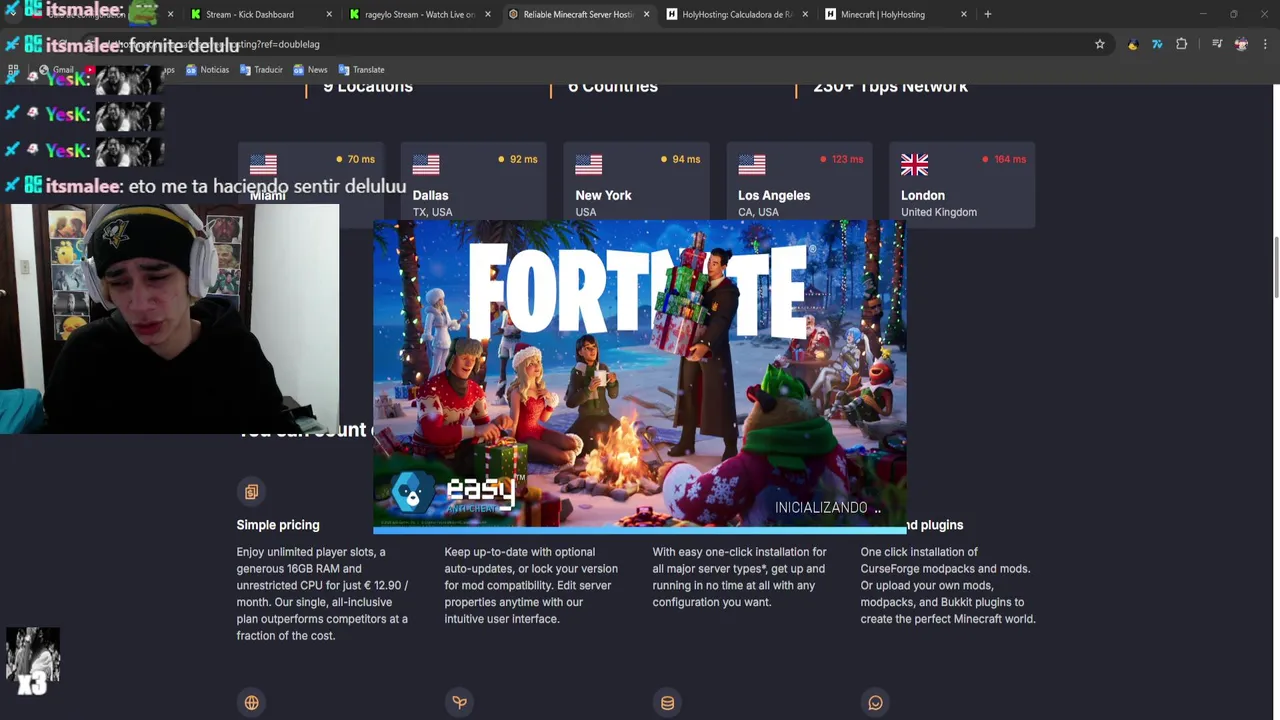Close the HolyHosting Calculadora tab
Viewport: 1280px width, 720px height.
(x=805, y=14)
